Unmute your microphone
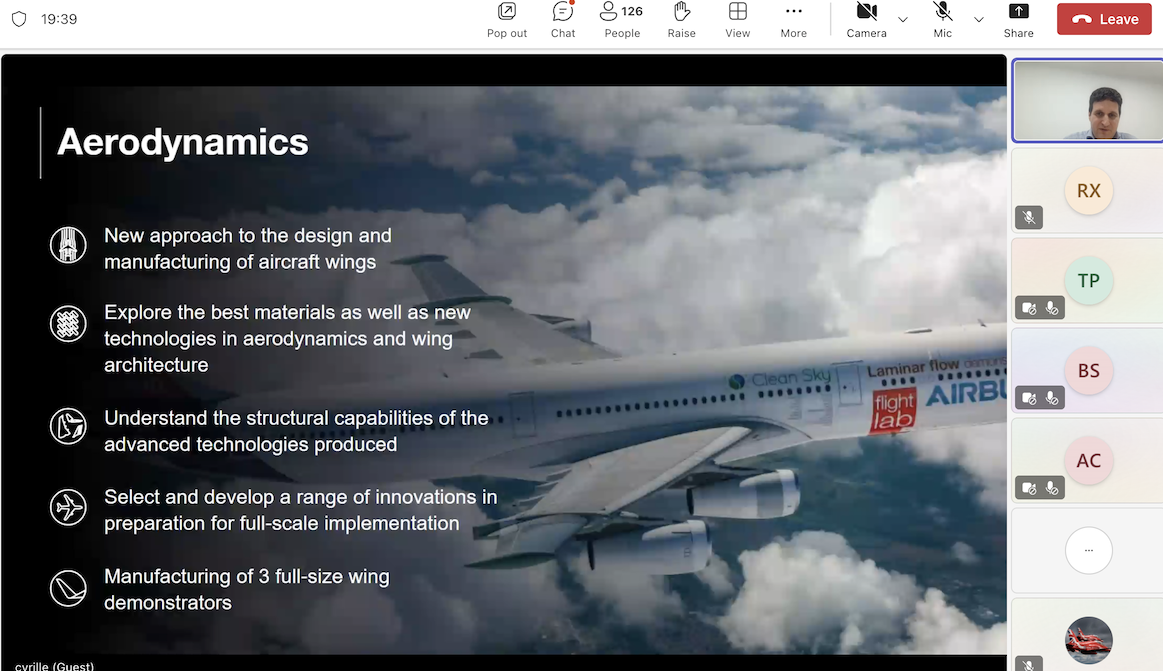This screenshot has width=1163, height=671. pos(941,19)
